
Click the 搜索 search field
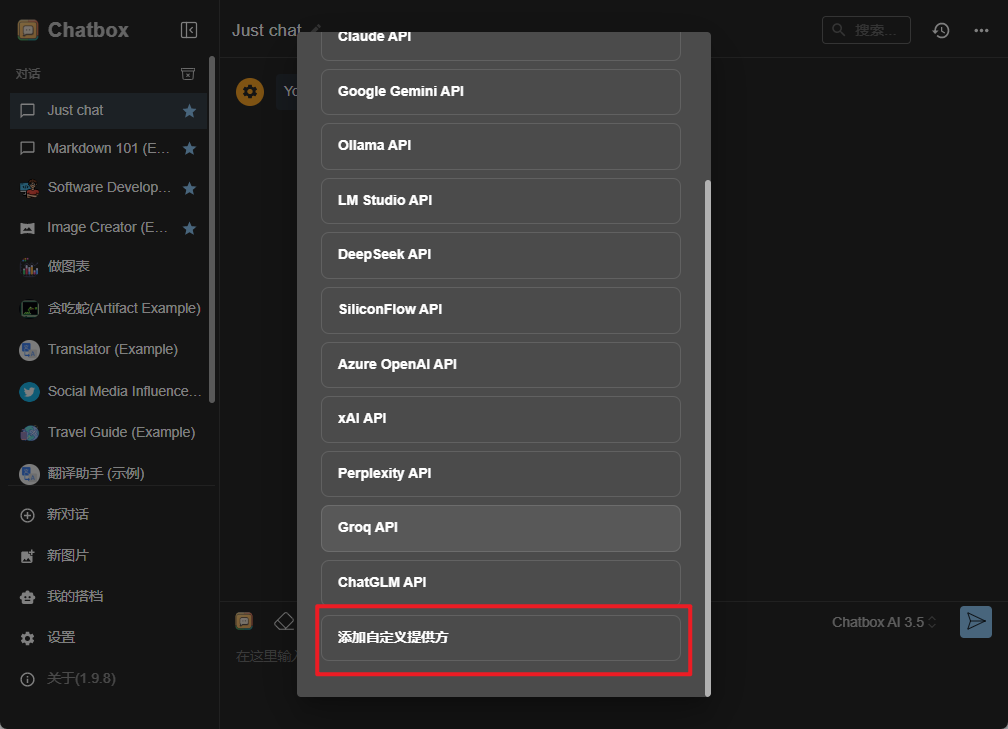point(866,30)
